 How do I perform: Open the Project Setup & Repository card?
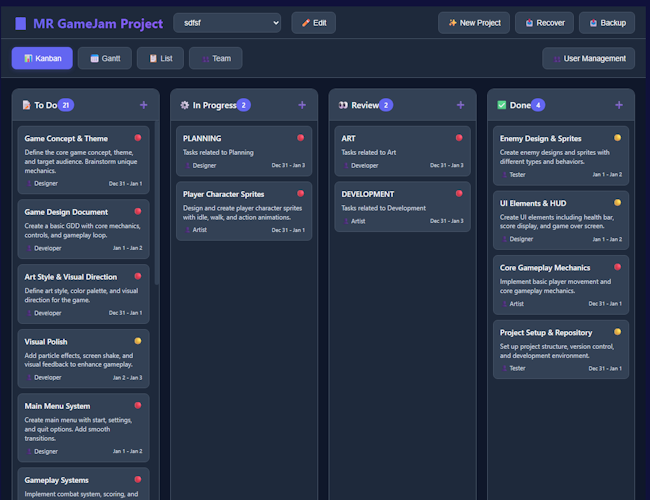561,350
